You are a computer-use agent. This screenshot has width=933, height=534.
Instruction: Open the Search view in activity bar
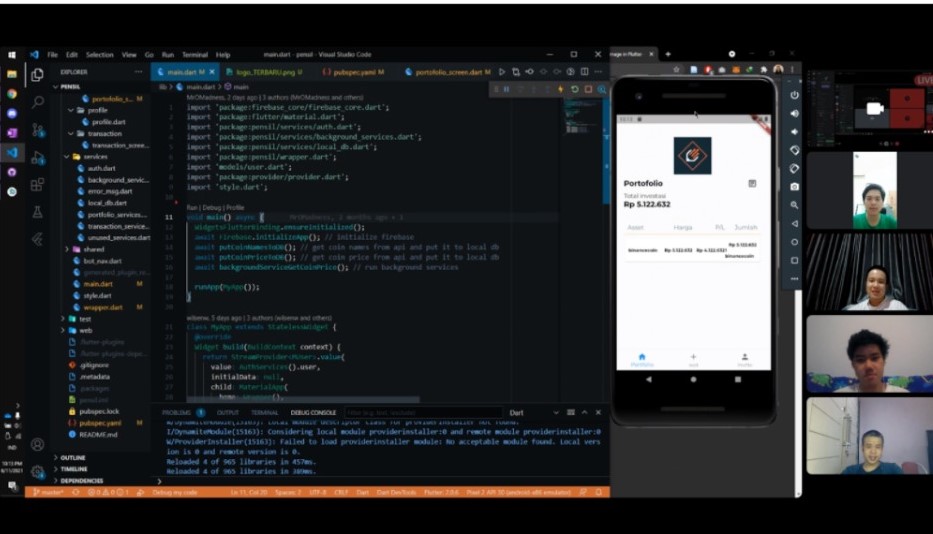[37, 101]
